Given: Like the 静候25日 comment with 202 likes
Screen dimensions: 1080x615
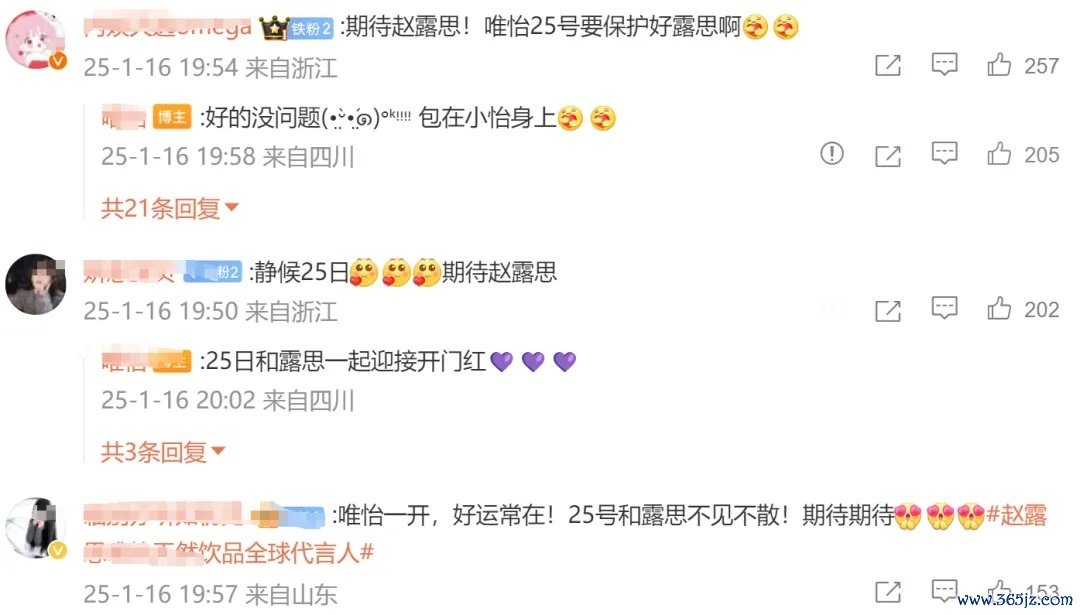Looking at the screenshot, I should click(x=999, y=309).
